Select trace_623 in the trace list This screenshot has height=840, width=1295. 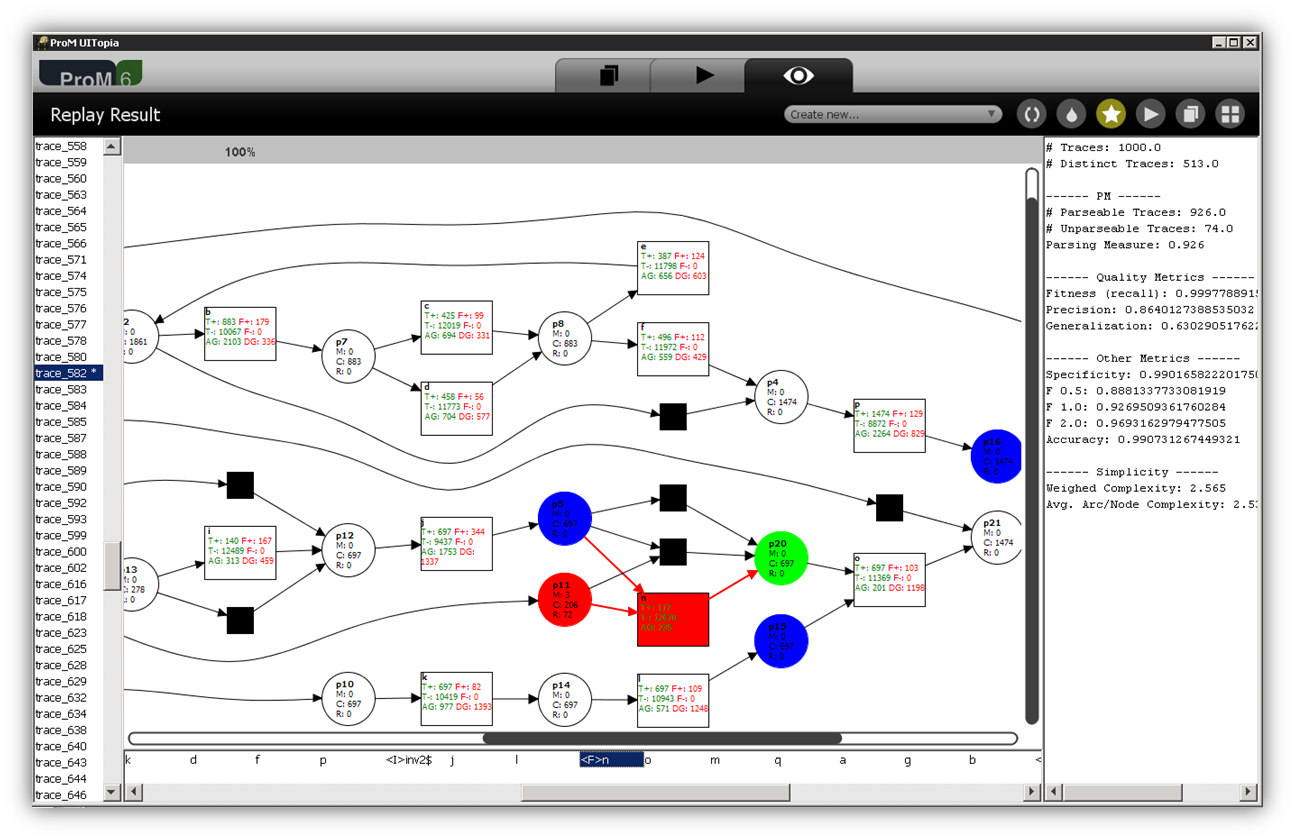pyautogui.click(x=68, y=633)
